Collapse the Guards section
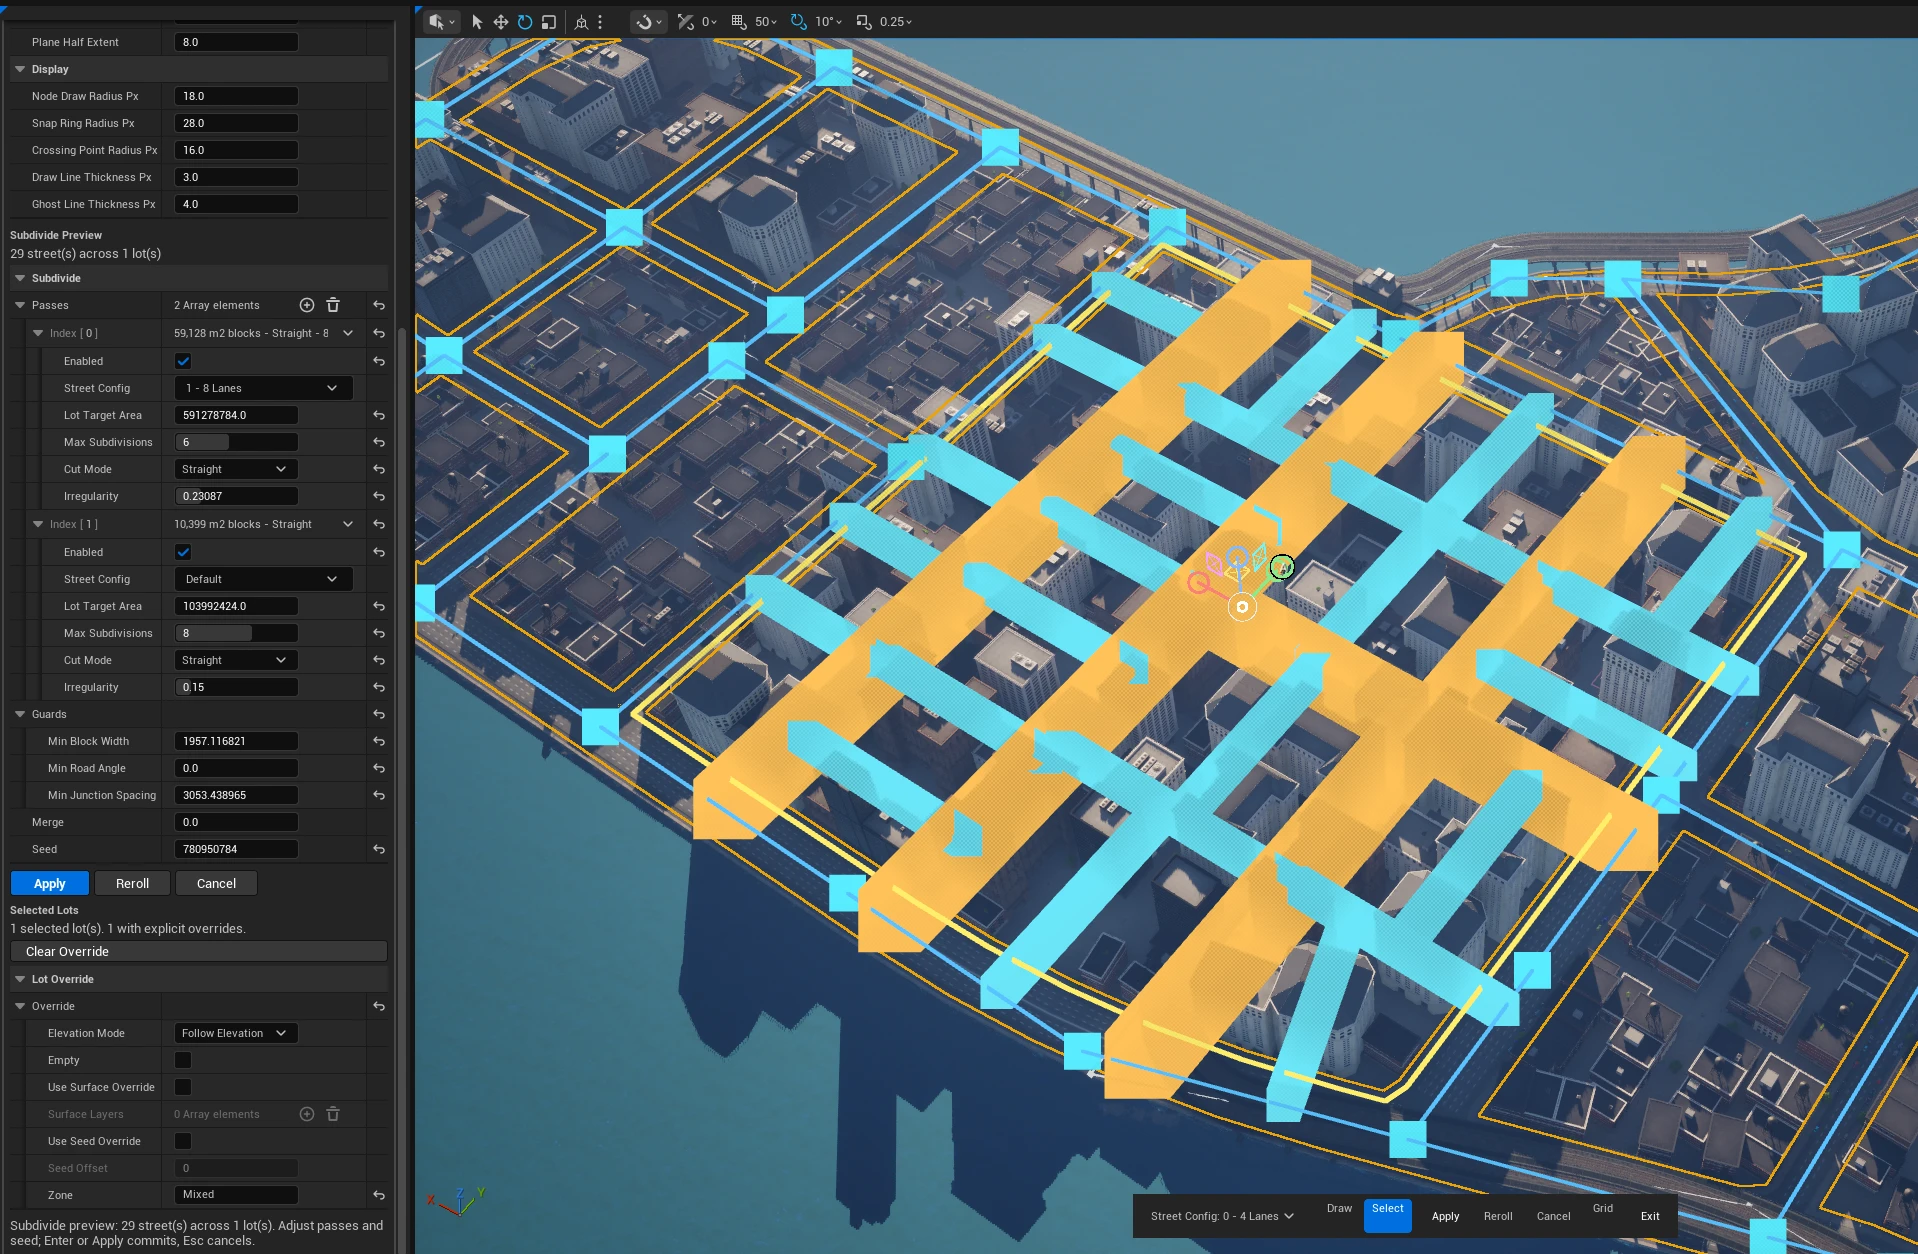Image resolution: width=1918 pixels, height=1254 pixels. pos(20,714)
